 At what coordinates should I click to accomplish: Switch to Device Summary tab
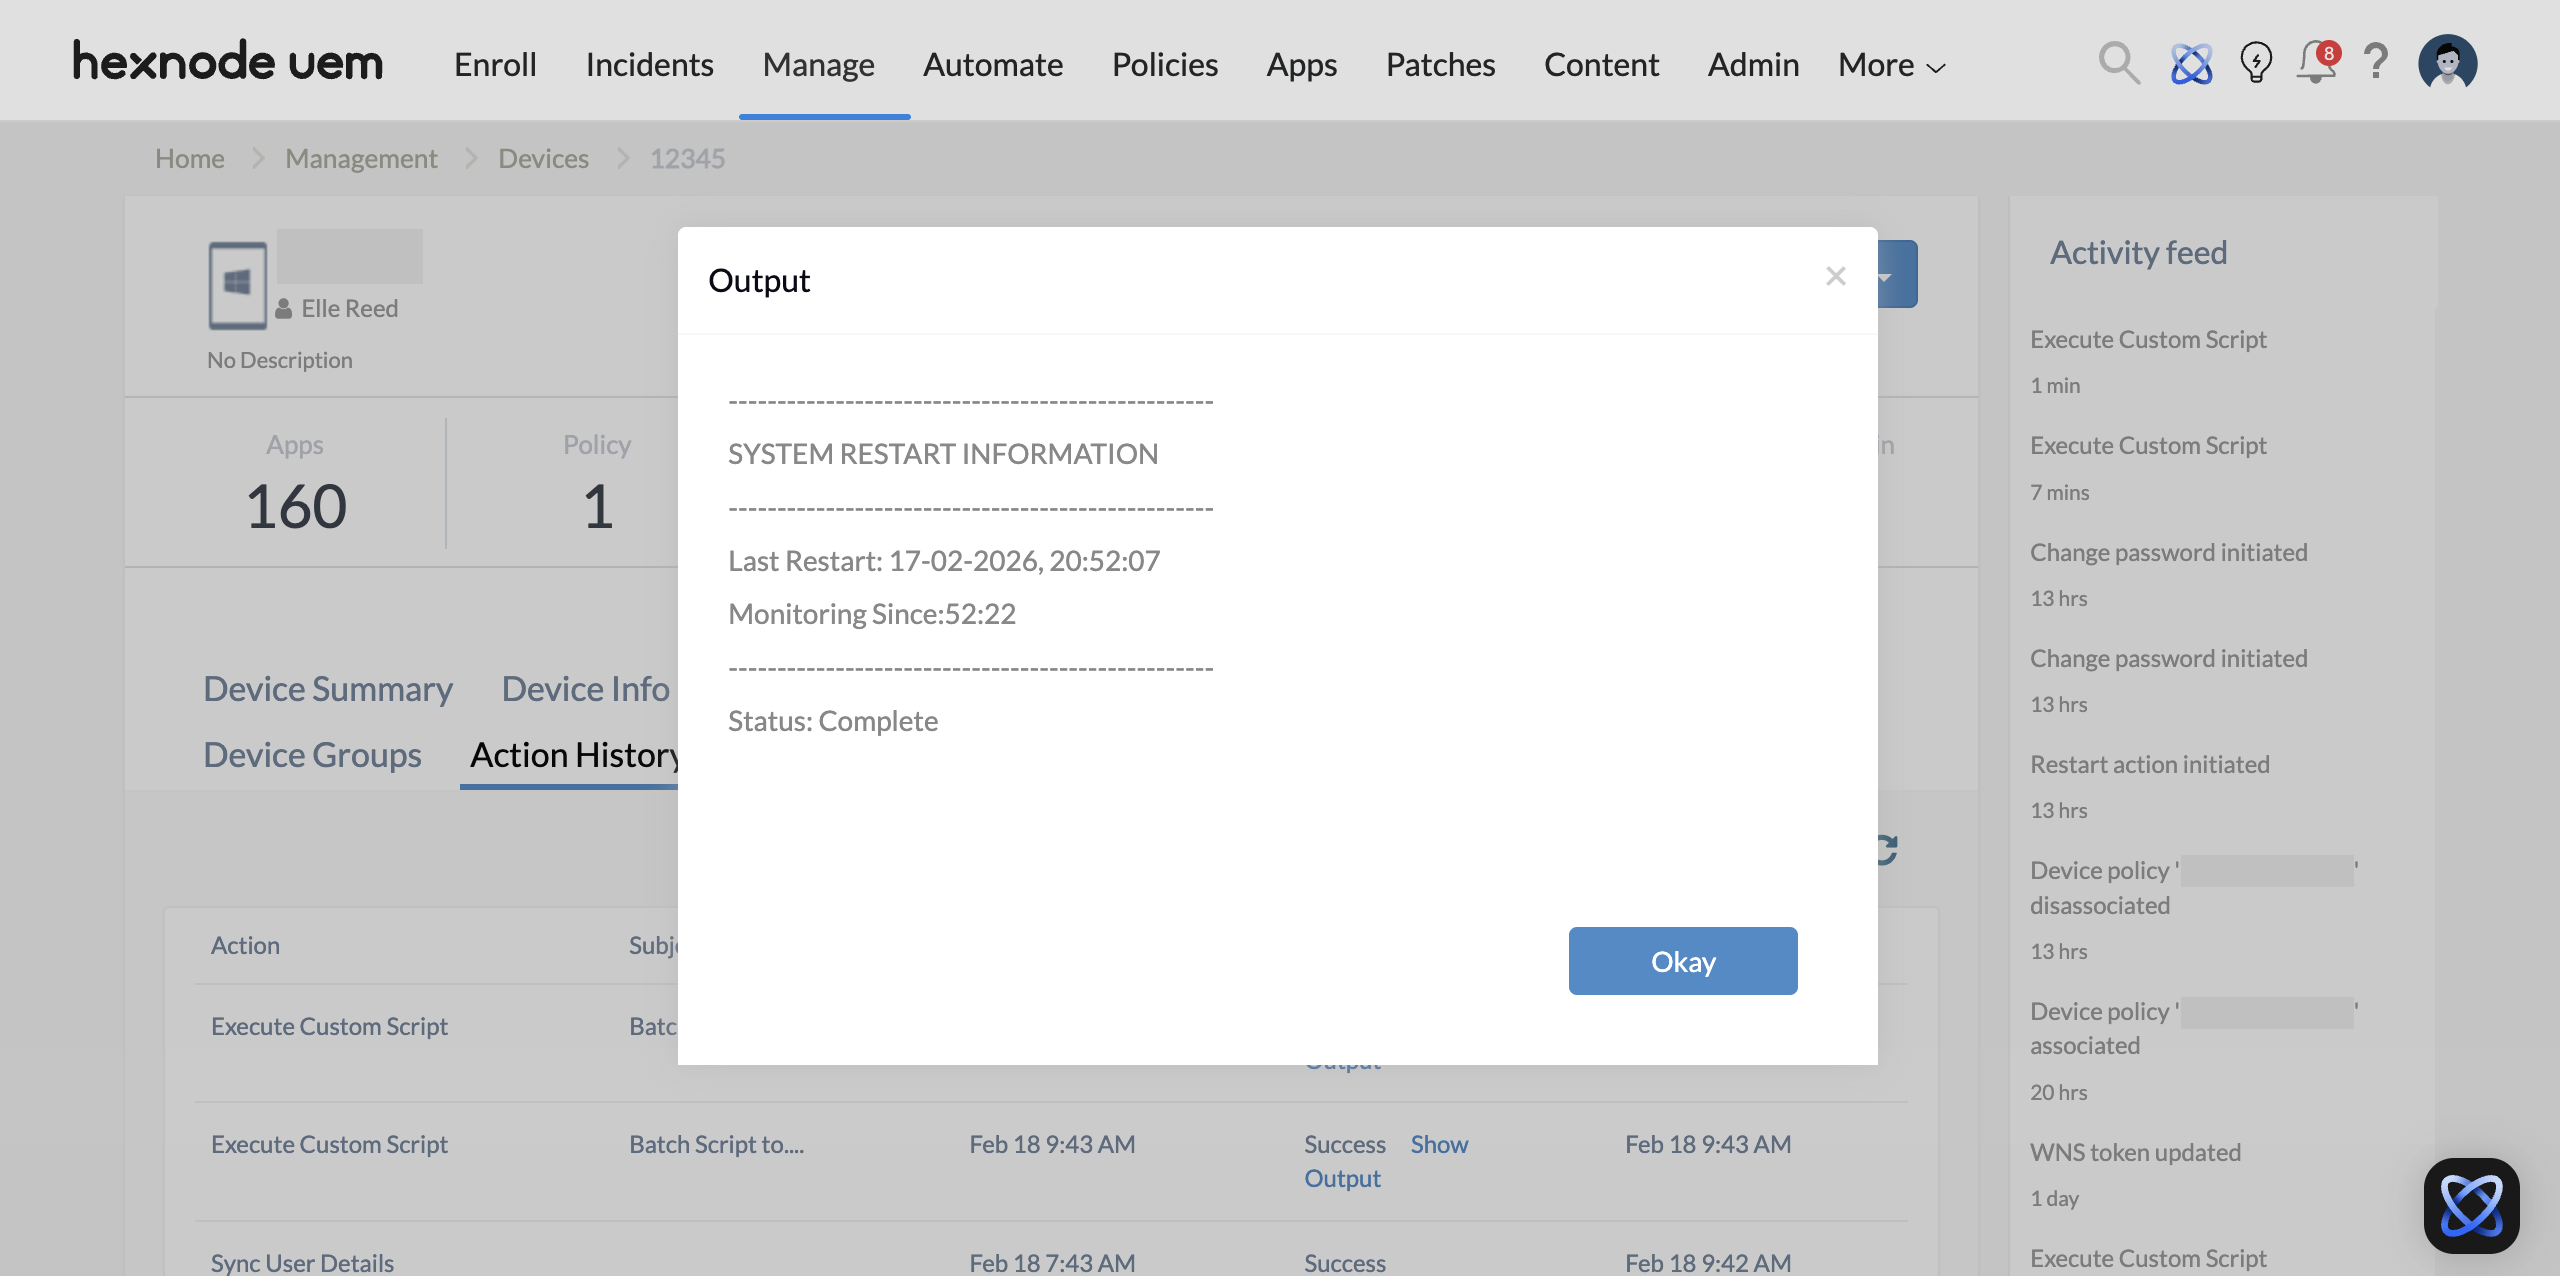pos(328,689)
